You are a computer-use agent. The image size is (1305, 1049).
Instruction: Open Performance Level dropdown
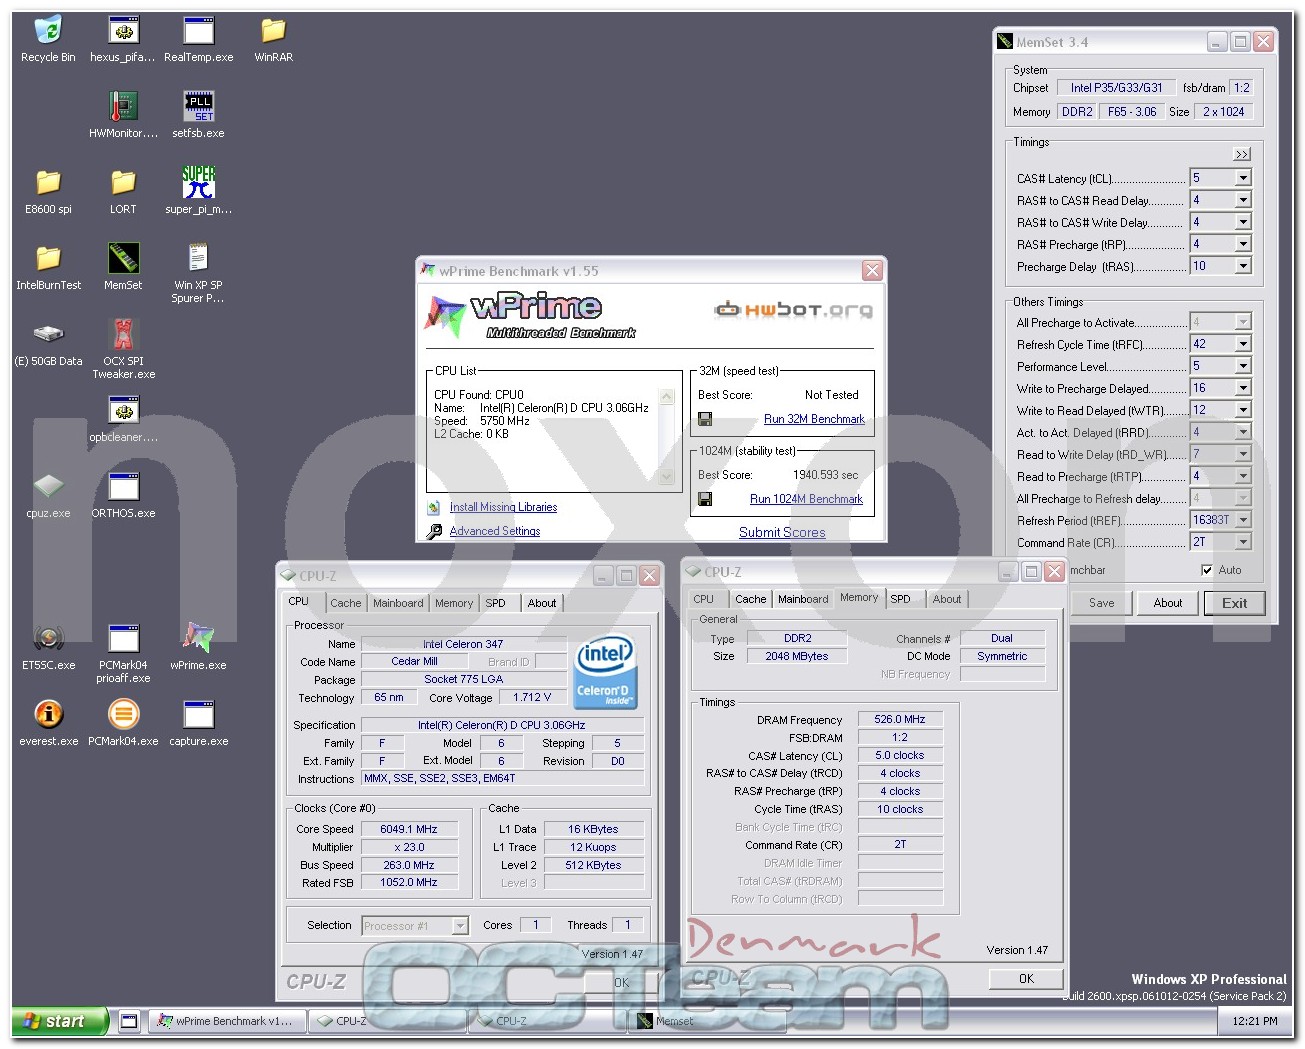point(1243,366)
